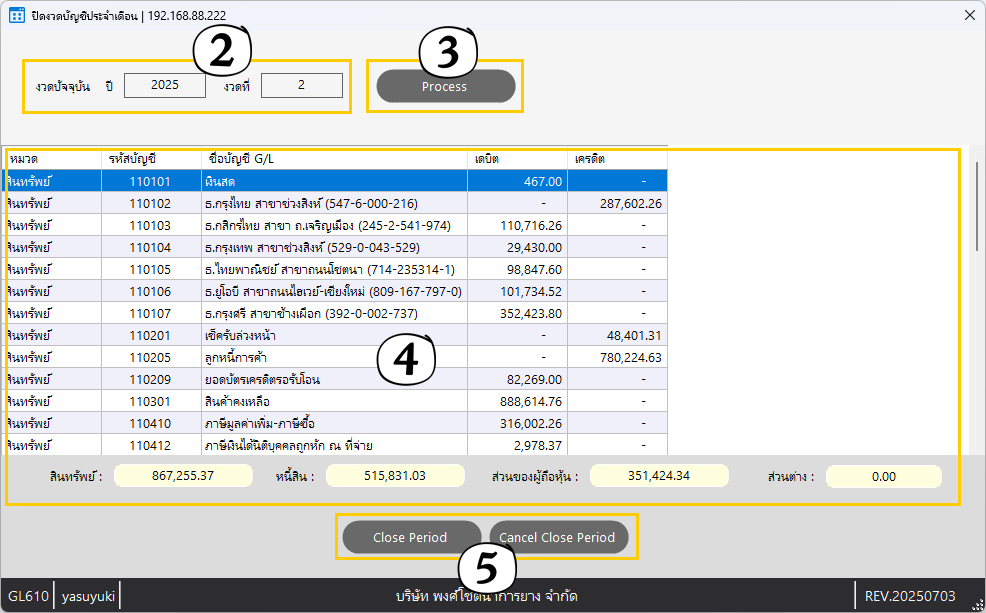Click the assets total field 867,255.37
The height and width of the screenshot is (613, 986).
coord(183,476)
